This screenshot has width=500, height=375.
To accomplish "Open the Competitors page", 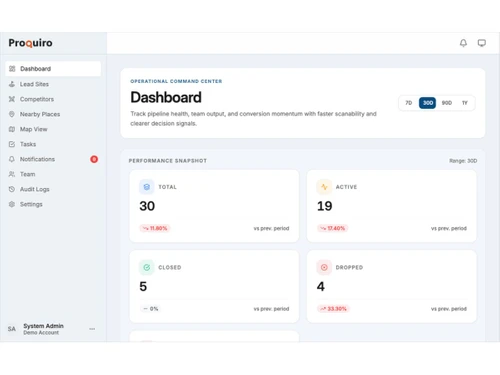I will 53,99.
